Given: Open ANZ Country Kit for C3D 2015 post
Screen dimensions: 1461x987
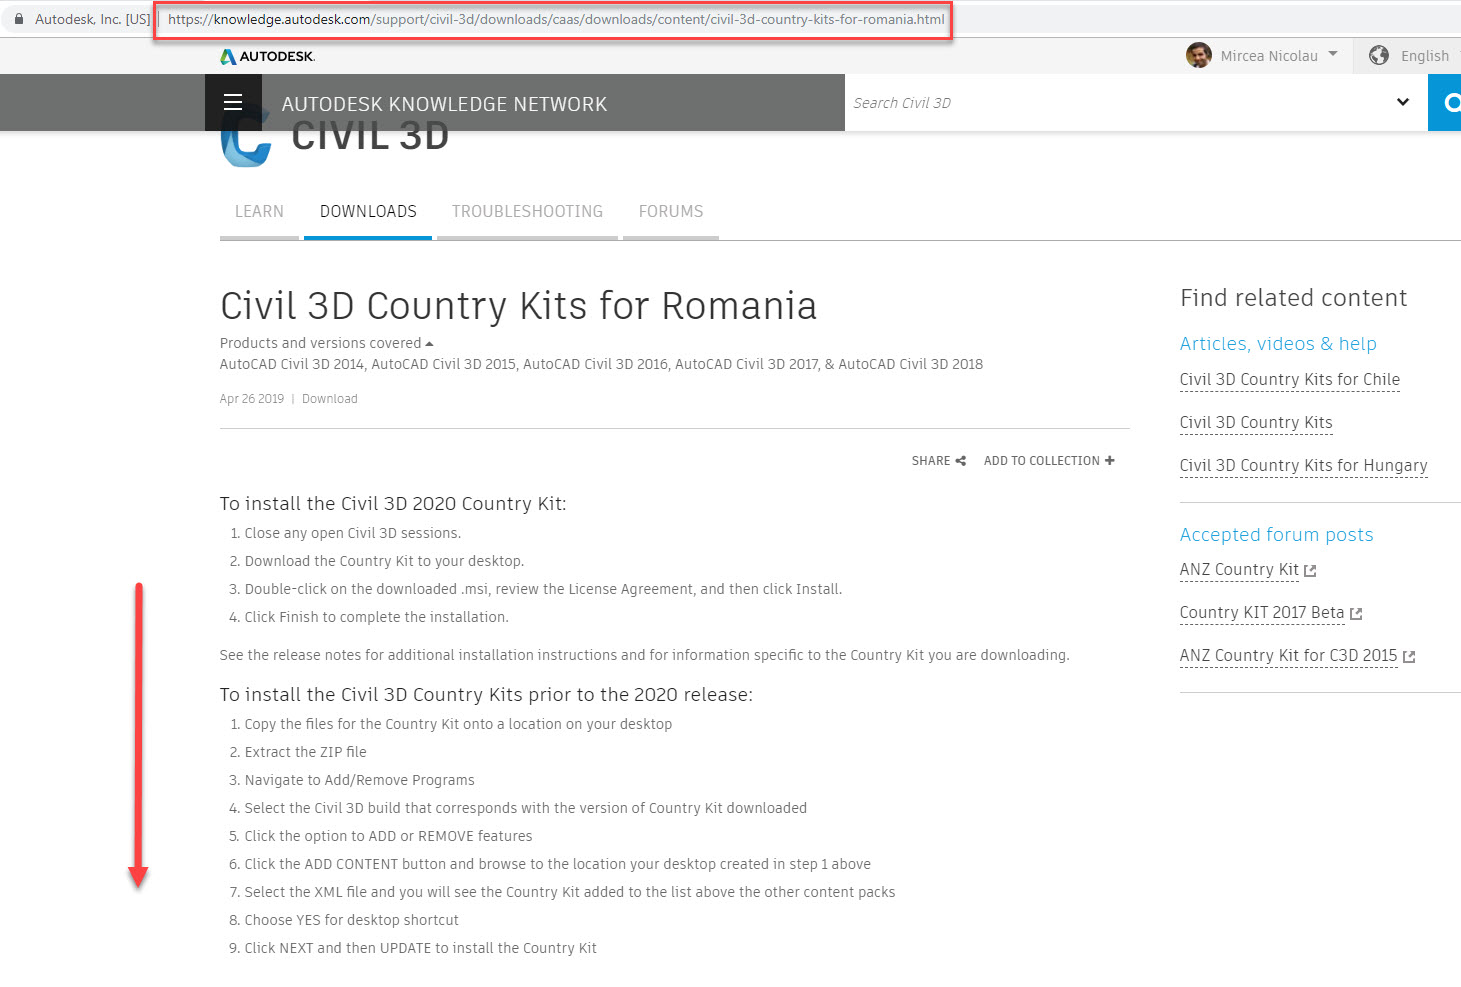Looking at the screenshot, I should (x=1288, y=656).
